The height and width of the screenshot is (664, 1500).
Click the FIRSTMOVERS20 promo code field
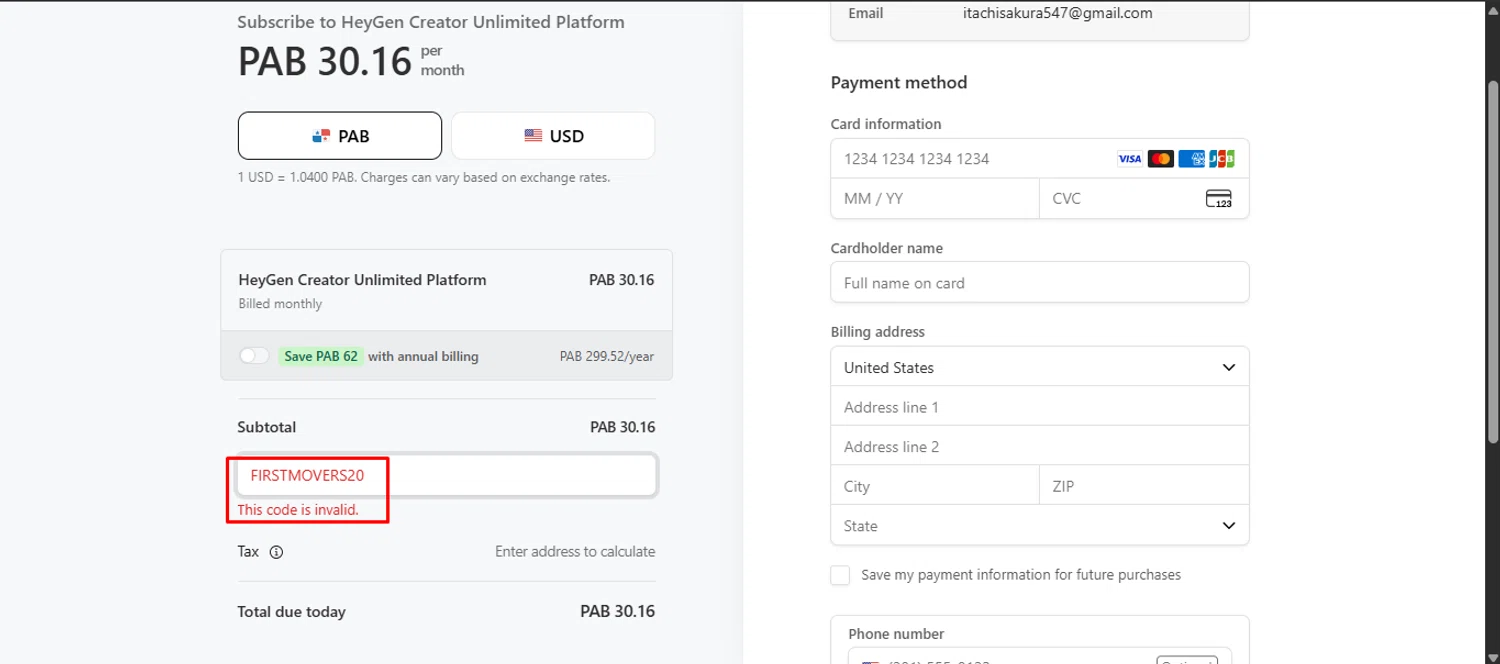pyautogui.click(x=446, y=476)
